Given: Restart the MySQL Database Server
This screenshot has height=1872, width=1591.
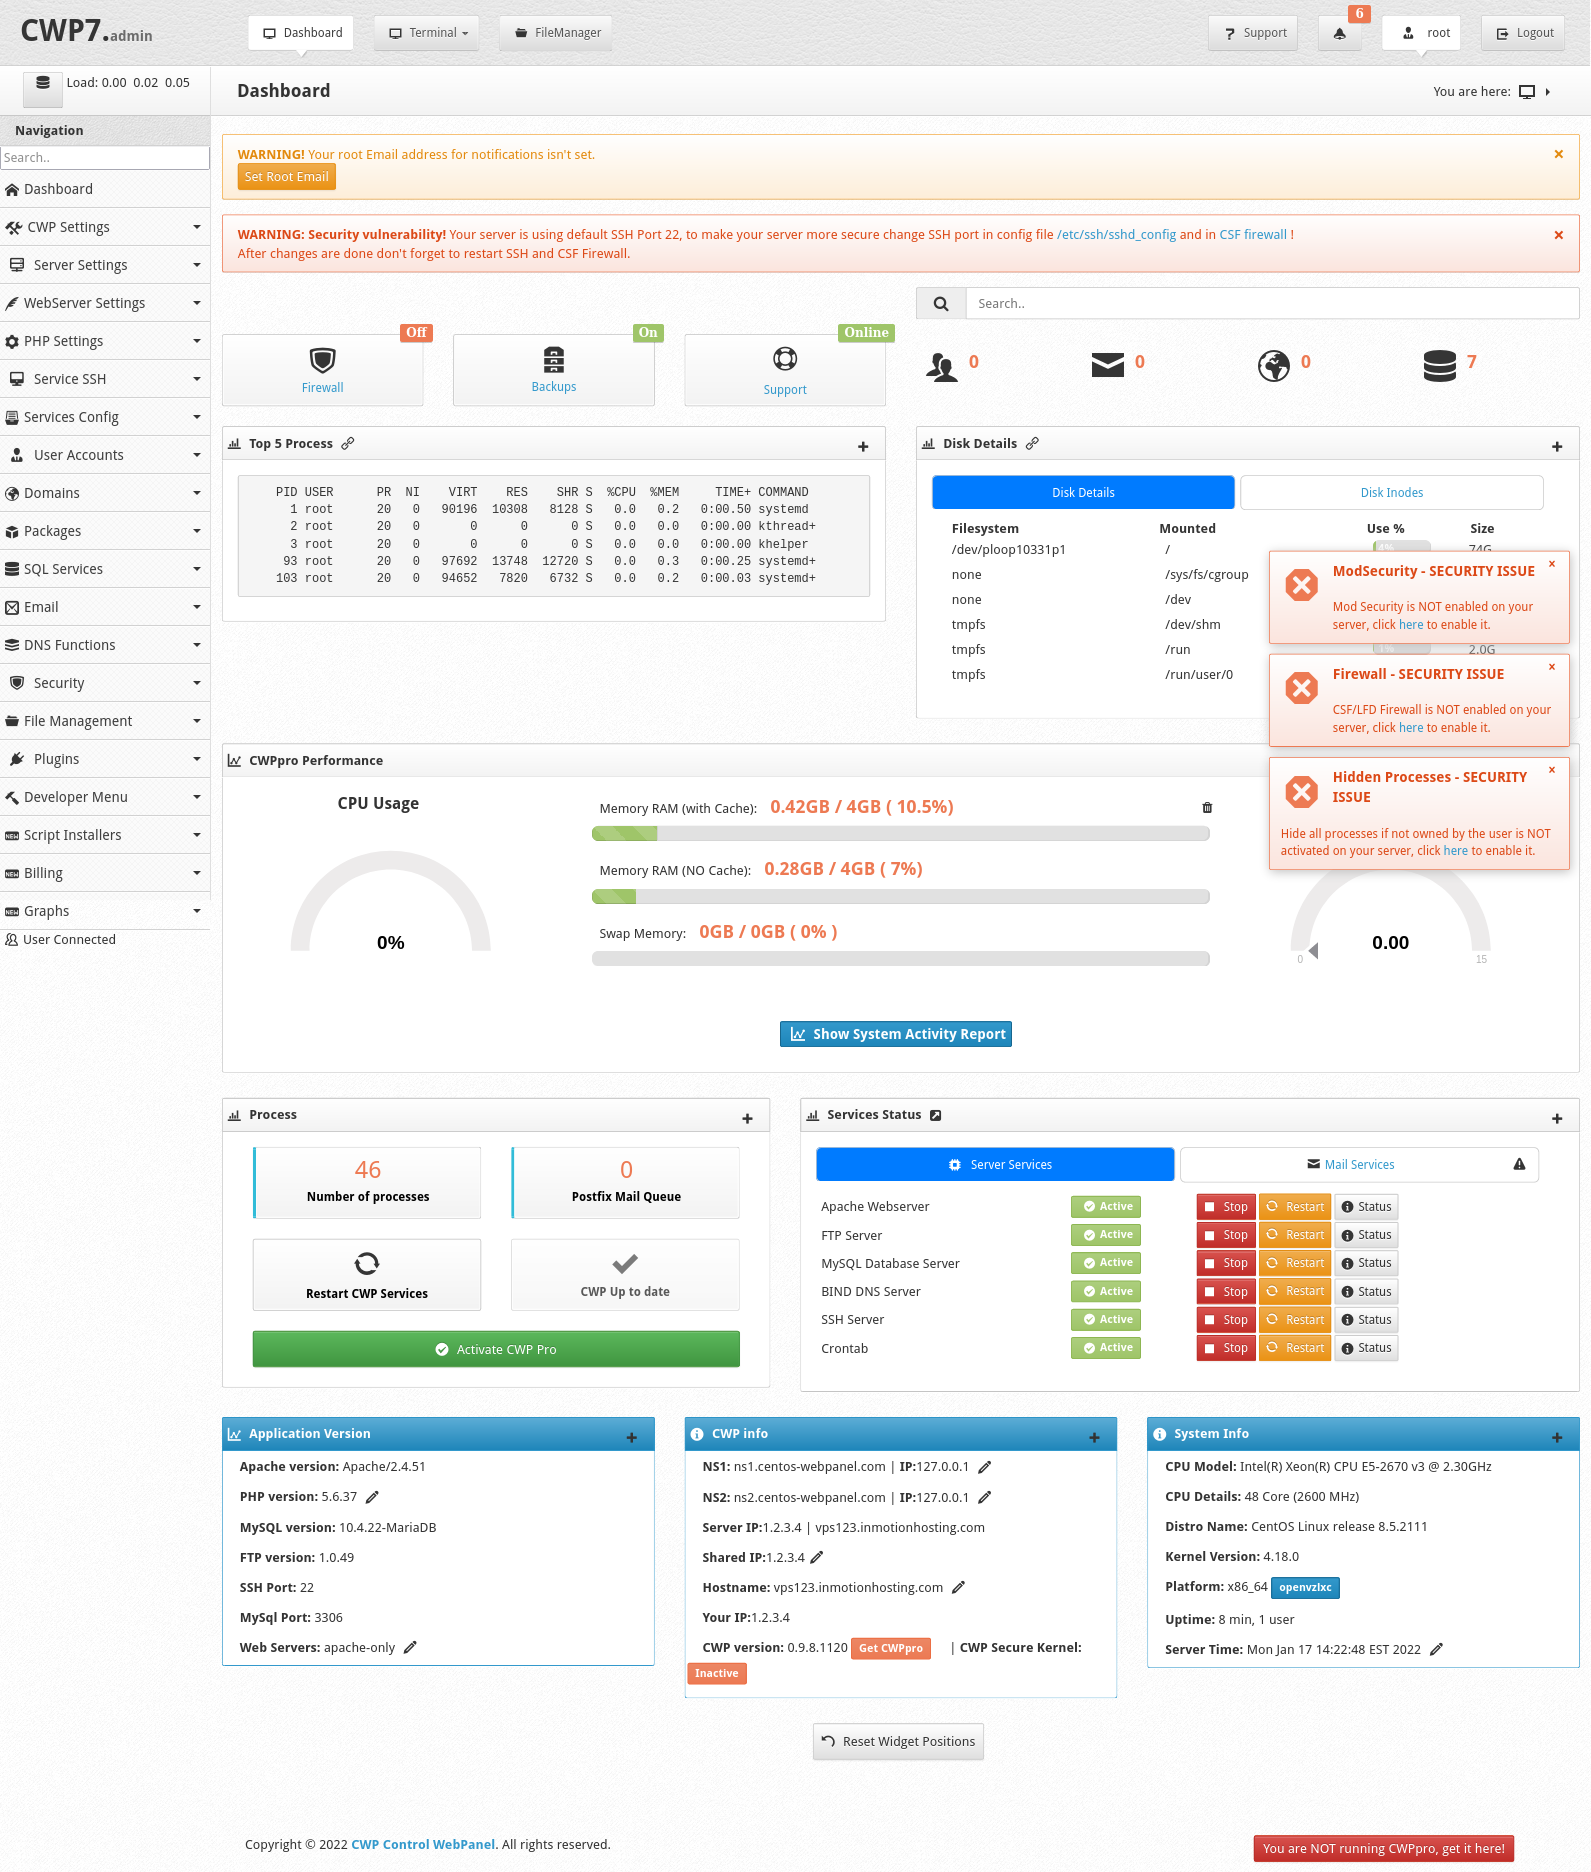Looking at the screenshot, I should tap(1295, 1263).
